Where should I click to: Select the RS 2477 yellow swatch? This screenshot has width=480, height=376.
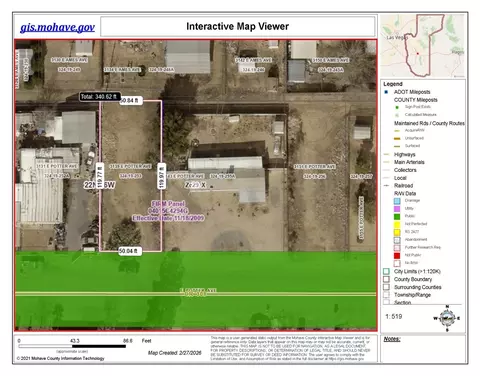397,232
